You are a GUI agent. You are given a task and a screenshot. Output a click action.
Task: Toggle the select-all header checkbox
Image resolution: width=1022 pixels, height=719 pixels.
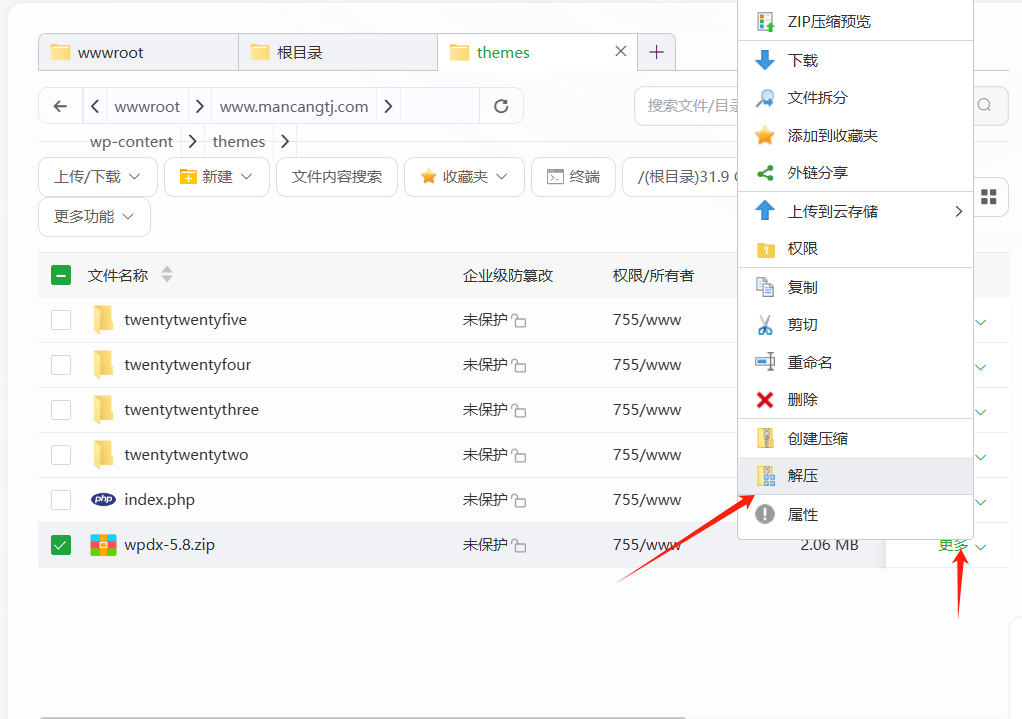[x=61, y=276]
